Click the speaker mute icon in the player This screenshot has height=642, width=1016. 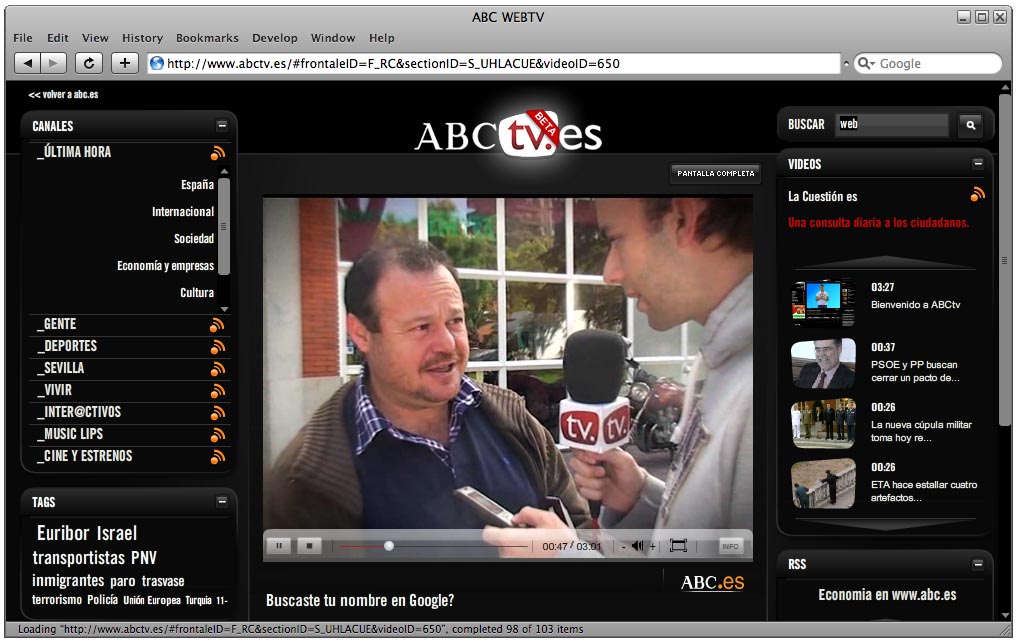coord(638,546)
